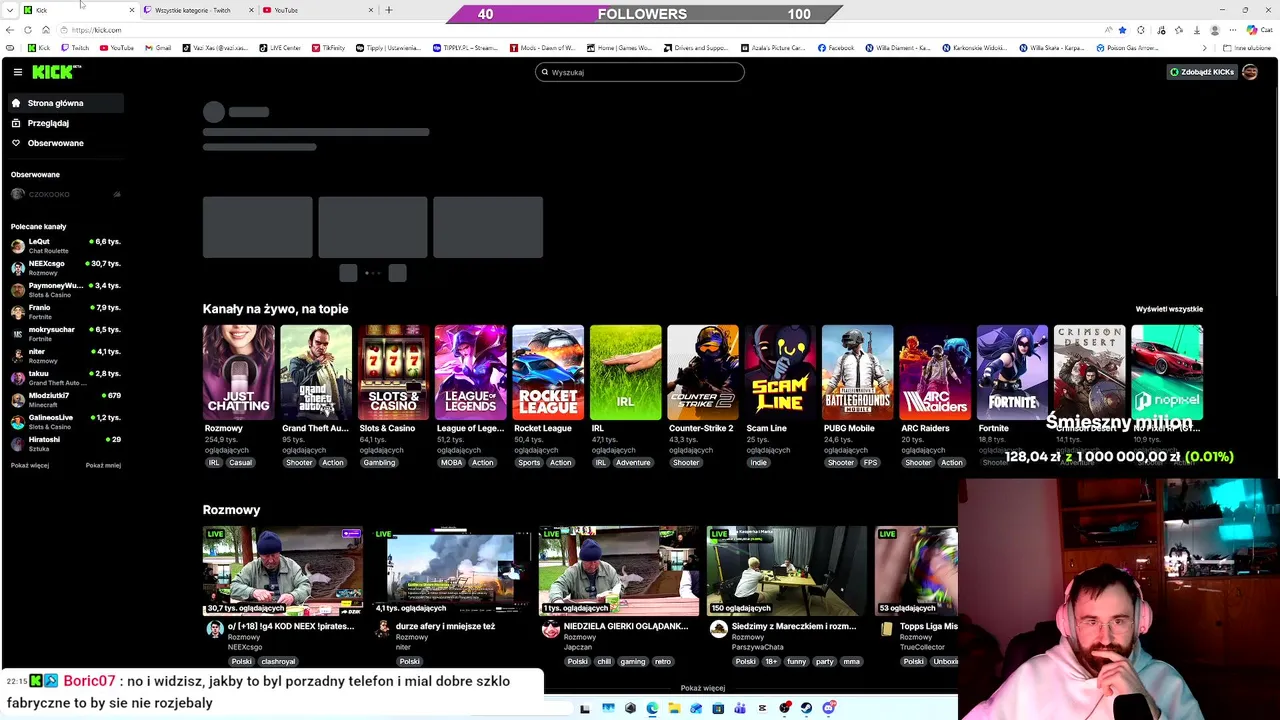Open the PUBG Mobile category
Image resolution: width=1280 pixels, height=720 pixels.
(858, 372)
